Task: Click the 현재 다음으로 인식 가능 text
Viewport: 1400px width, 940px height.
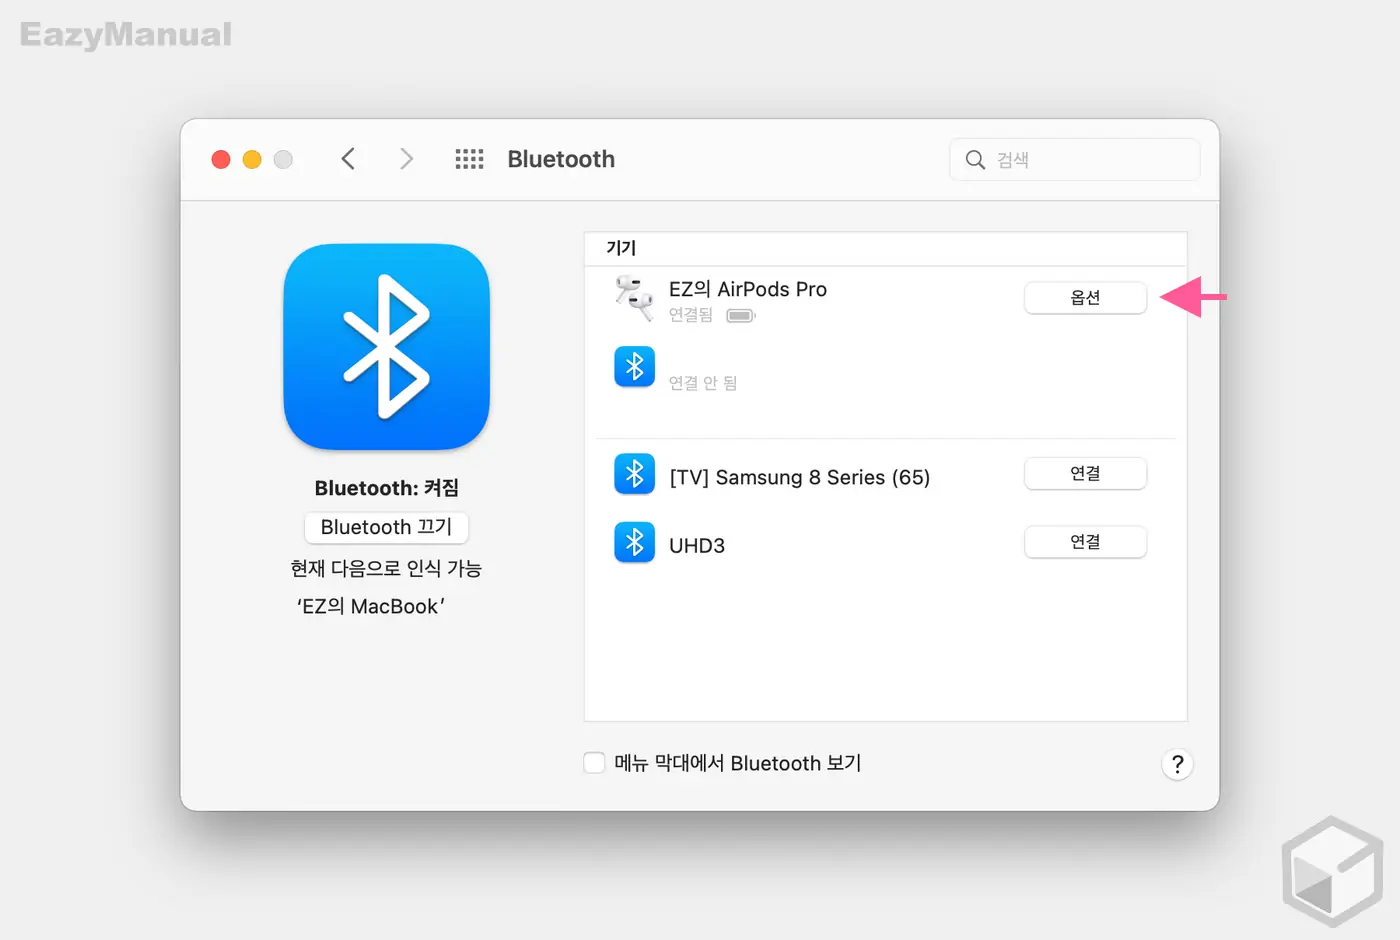Action: [x=386, y=568]
